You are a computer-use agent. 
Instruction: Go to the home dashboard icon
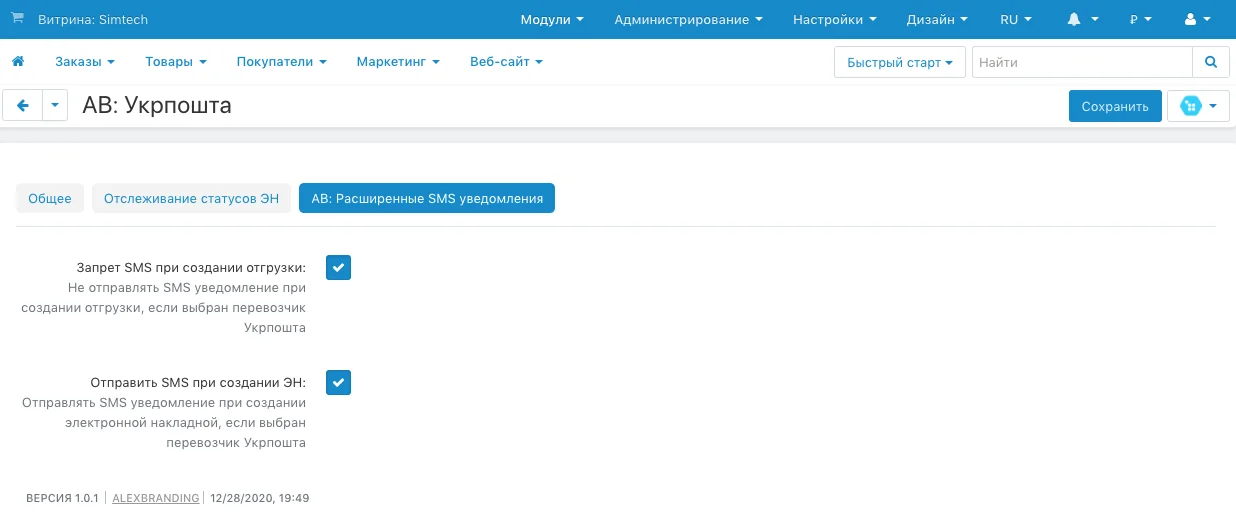pyautogui.click(x=17, y=62)
